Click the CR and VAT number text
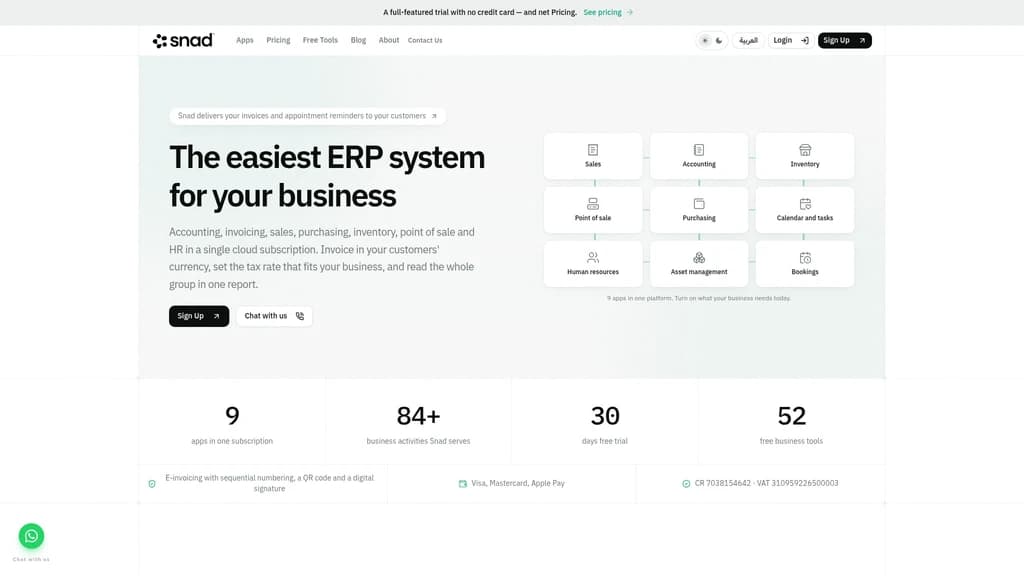This screenshot has height=576, width=1024. [767, 483]
